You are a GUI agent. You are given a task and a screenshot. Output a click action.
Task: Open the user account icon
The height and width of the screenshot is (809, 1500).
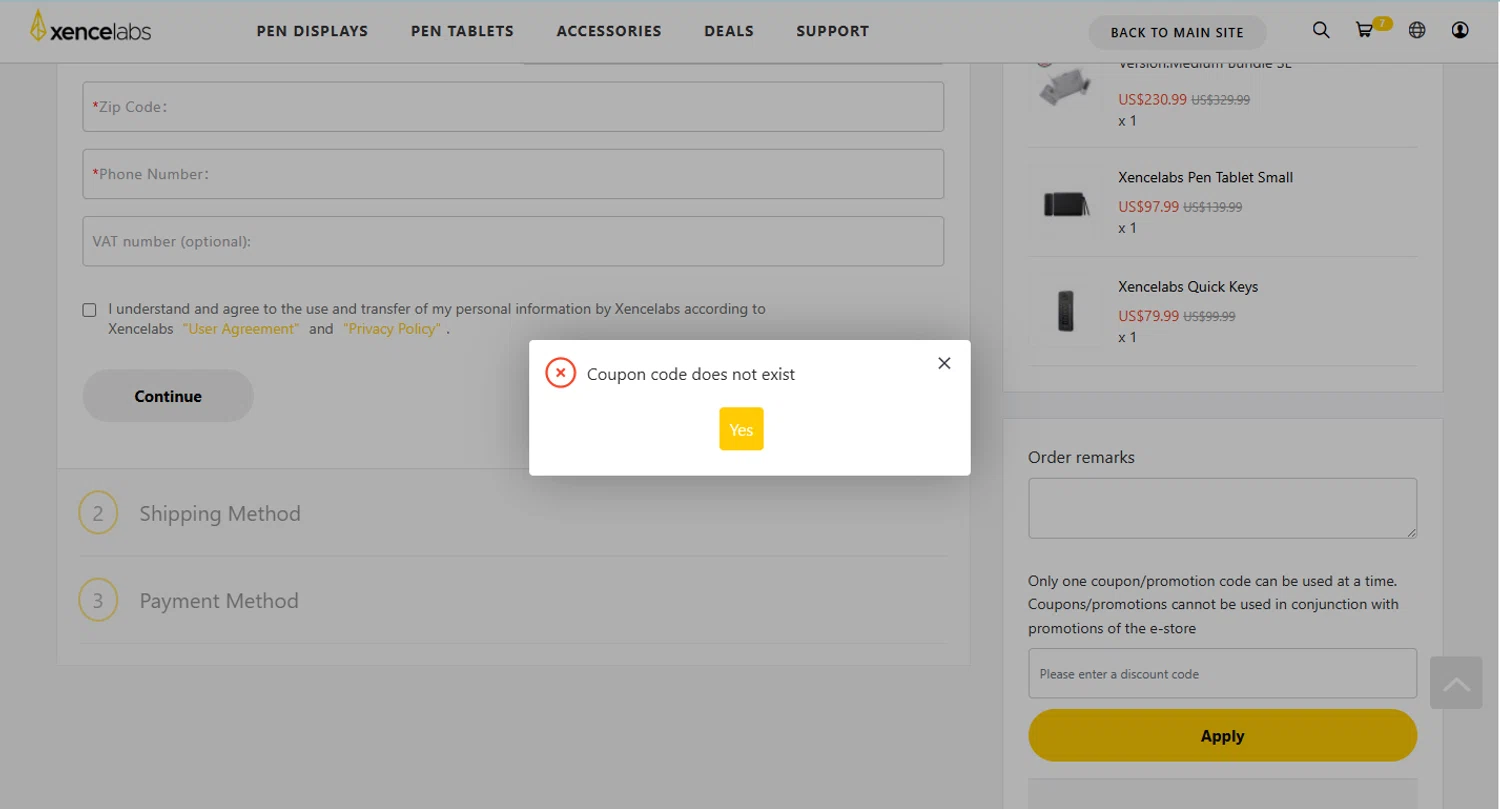coord(1460,31)
